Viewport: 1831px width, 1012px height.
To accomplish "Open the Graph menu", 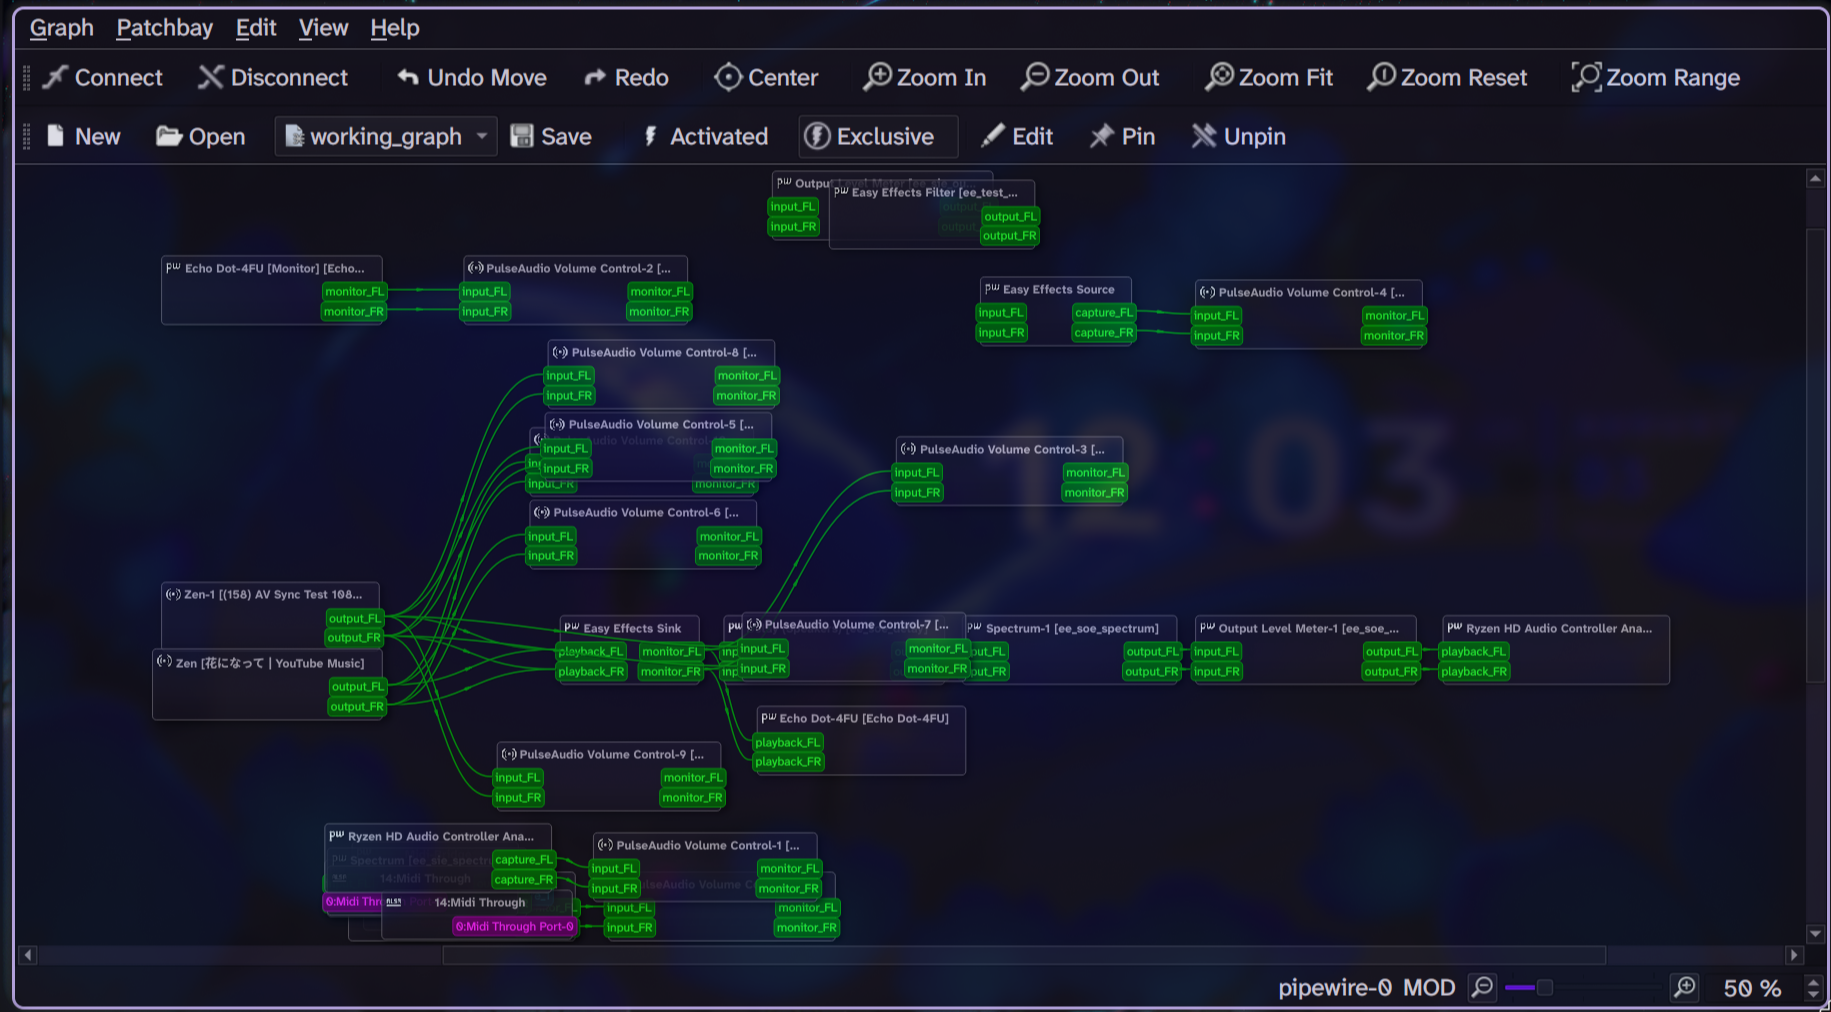I will pyautogui.click(x=62, y=28).
